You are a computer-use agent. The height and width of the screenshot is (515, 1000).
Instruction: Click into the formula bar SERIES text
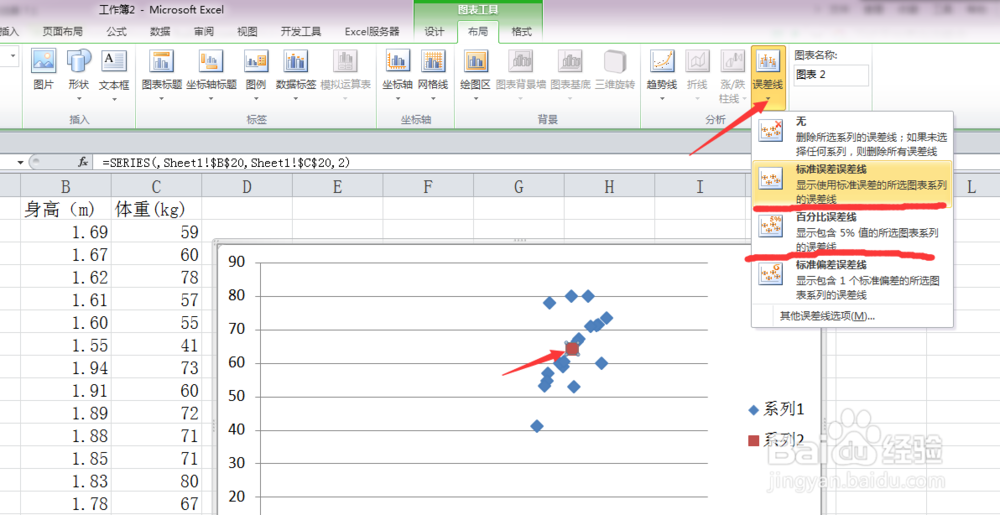[x=226, y=163]
